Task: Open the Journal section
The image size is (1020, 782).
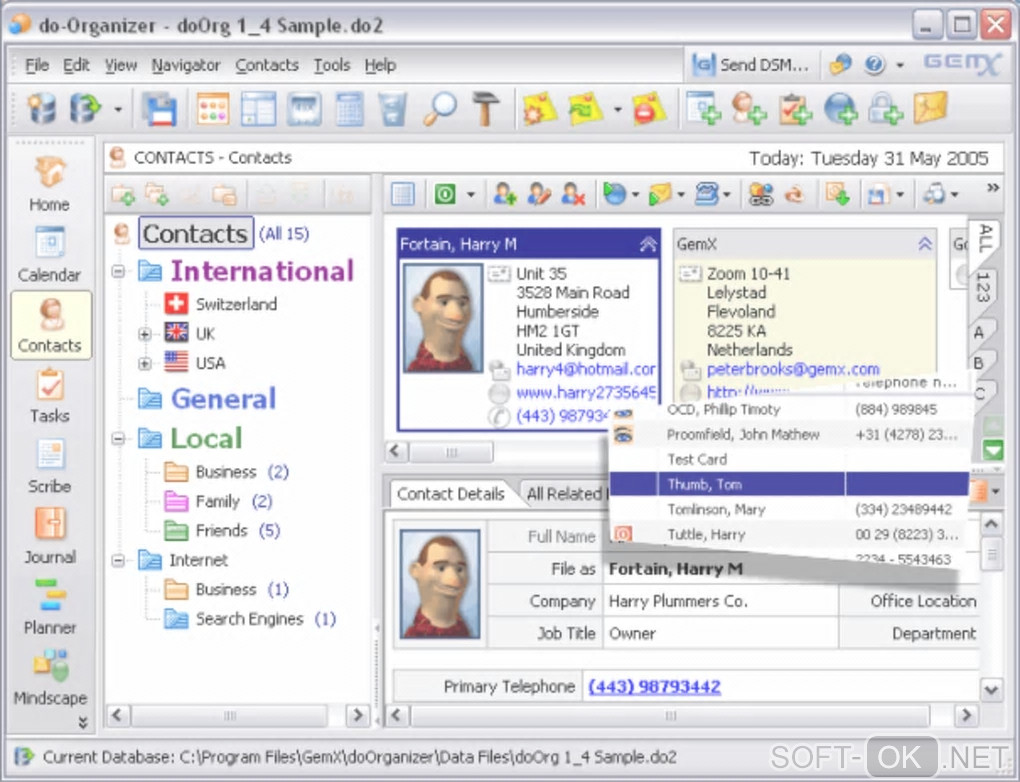Action: tap(49, 537)
